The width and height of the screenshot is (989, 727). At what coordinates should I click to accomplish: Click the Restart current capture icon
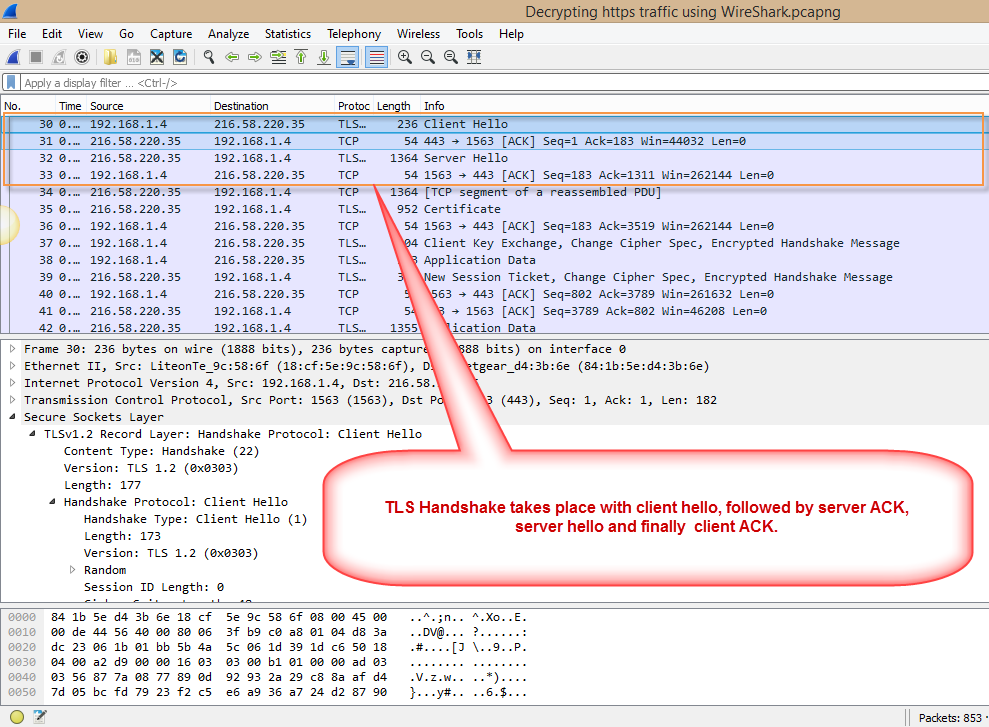(x=59, y=57)
